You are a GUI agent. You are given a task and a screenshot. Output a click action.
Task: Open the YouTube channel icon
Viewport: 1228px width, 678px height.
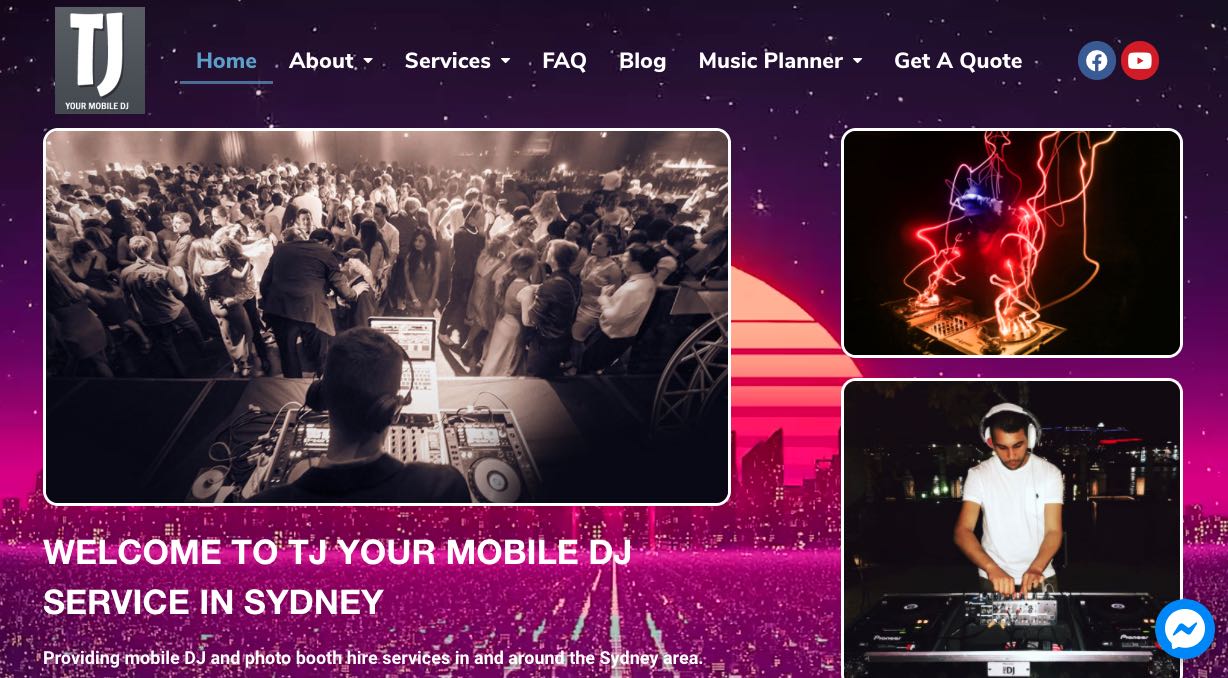click(x=1139, y=61)
